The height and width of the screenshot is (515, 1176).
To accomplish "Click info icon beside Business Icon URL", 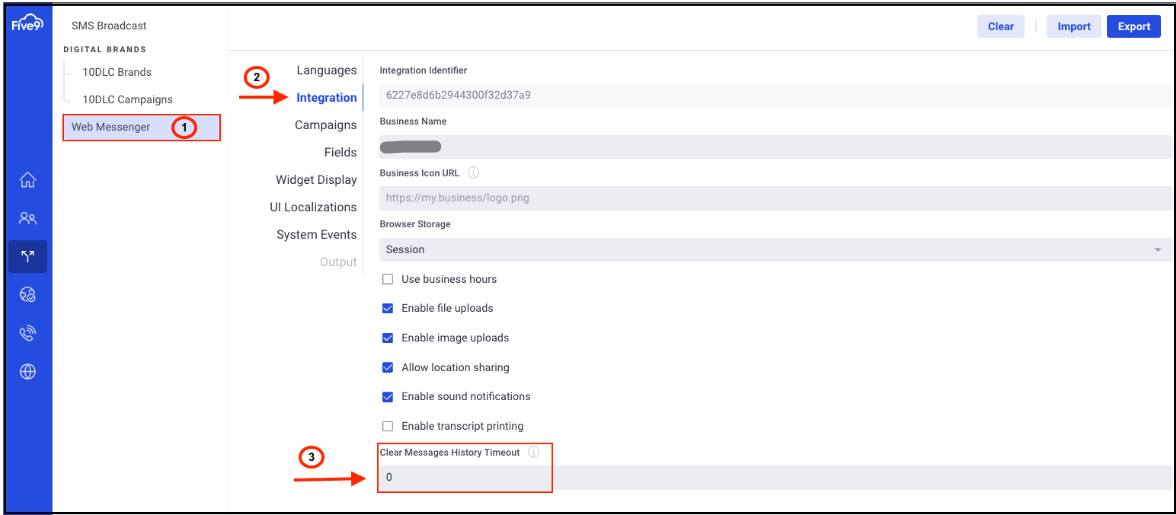I will [473, 172].
